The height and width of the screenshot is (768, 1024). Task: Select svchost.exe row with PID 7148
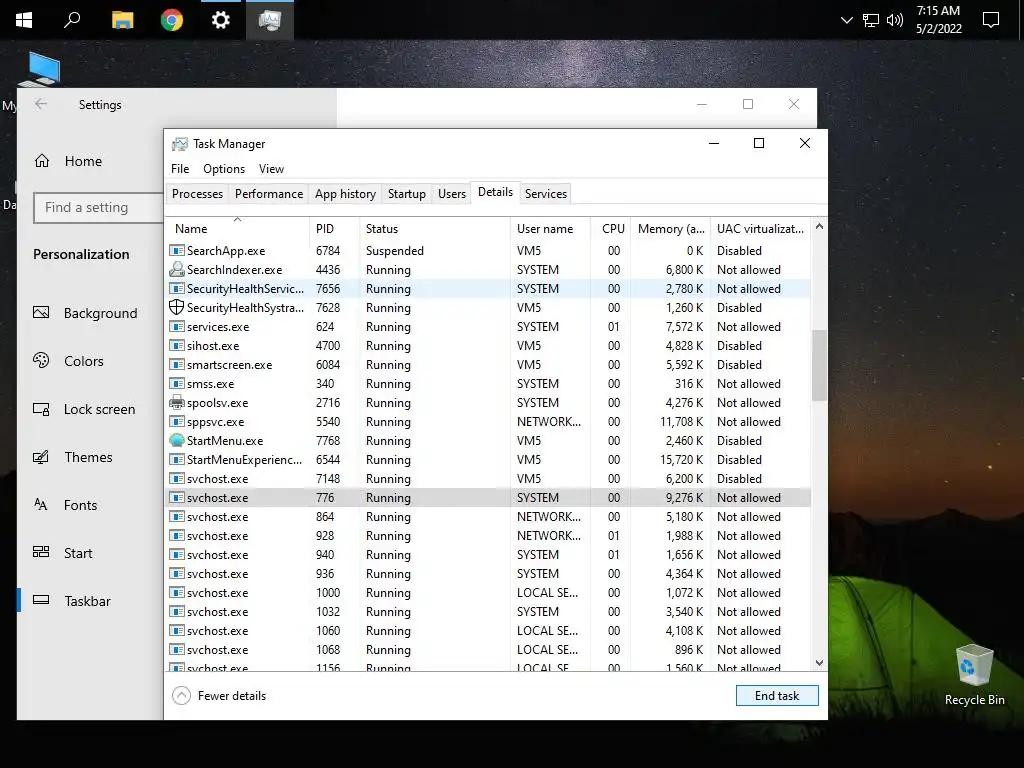488,479
